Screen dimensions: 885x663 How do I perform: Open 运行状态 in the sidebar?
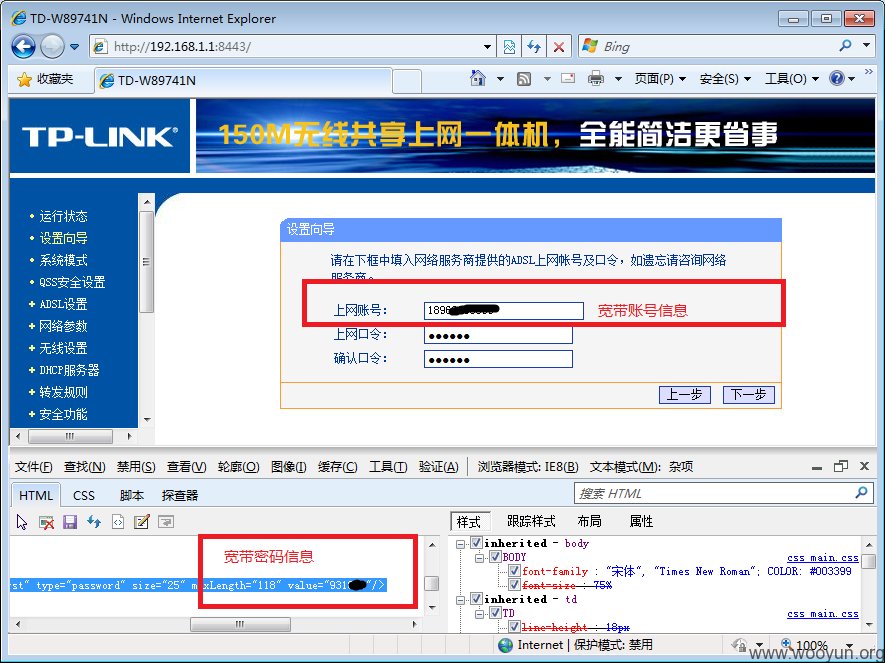pyautogui.click(x=63, y=216)
